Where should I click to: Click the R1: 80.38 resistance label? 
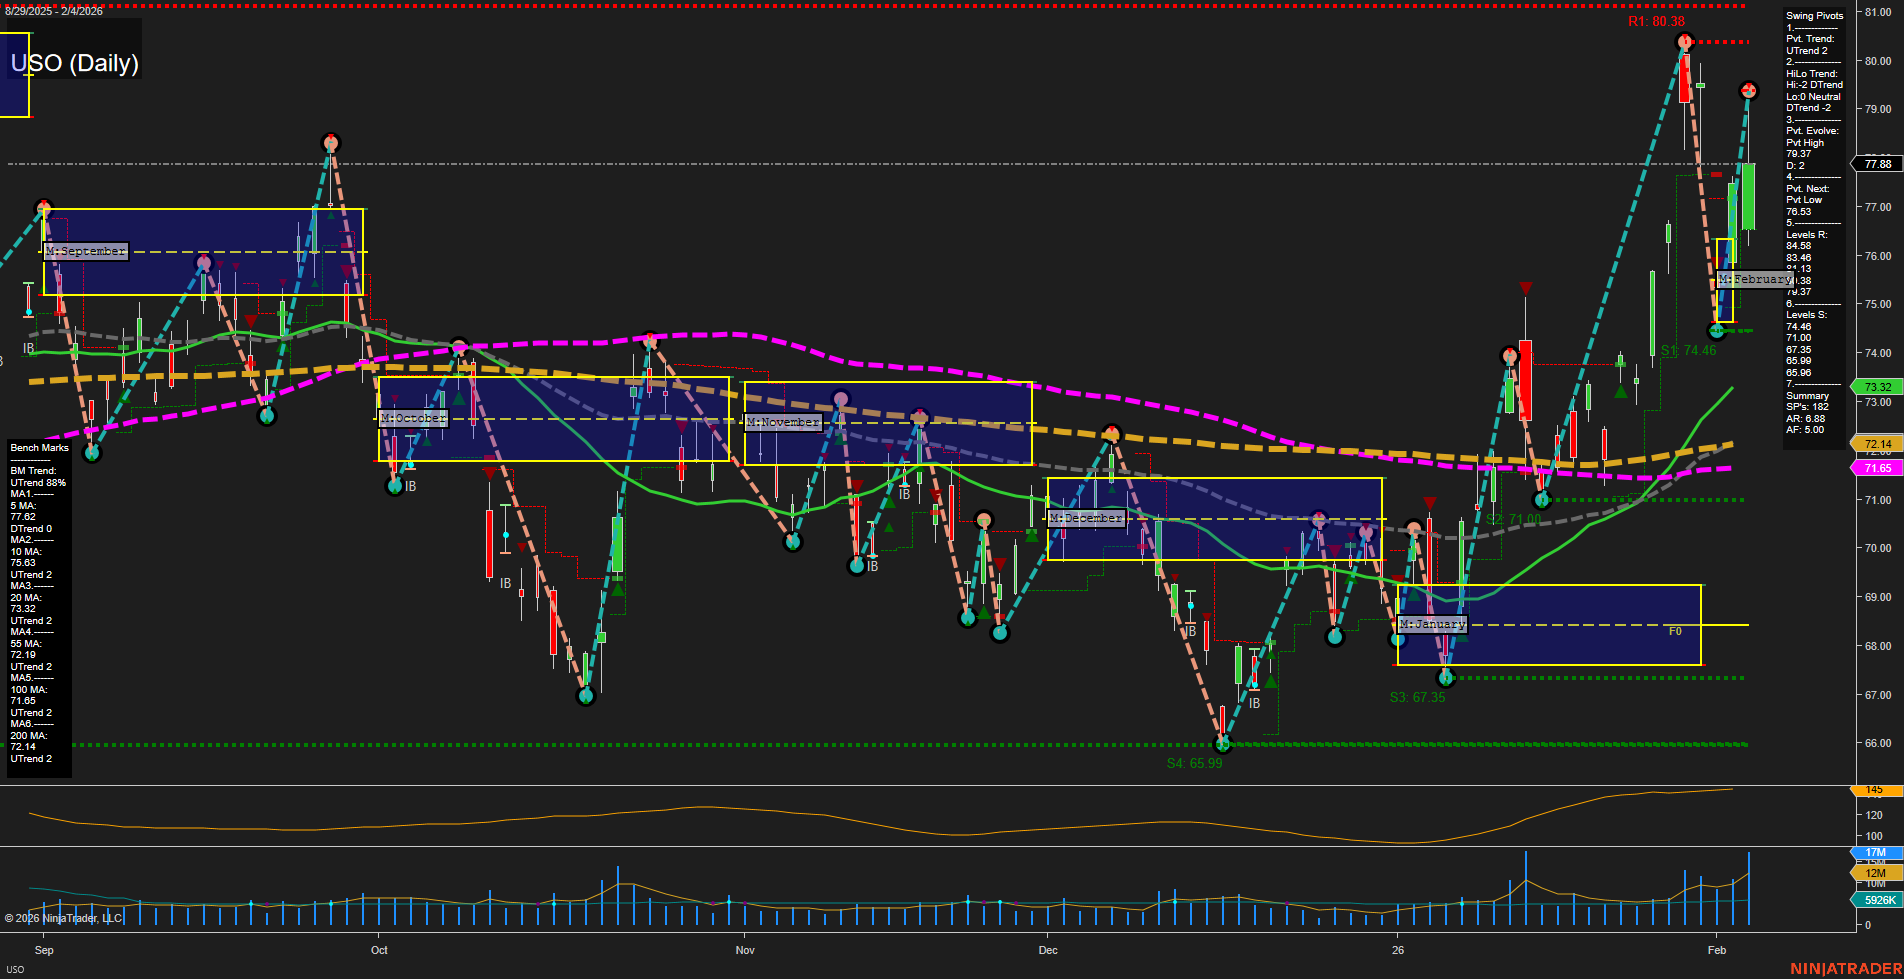click(x=1656, y=21)
